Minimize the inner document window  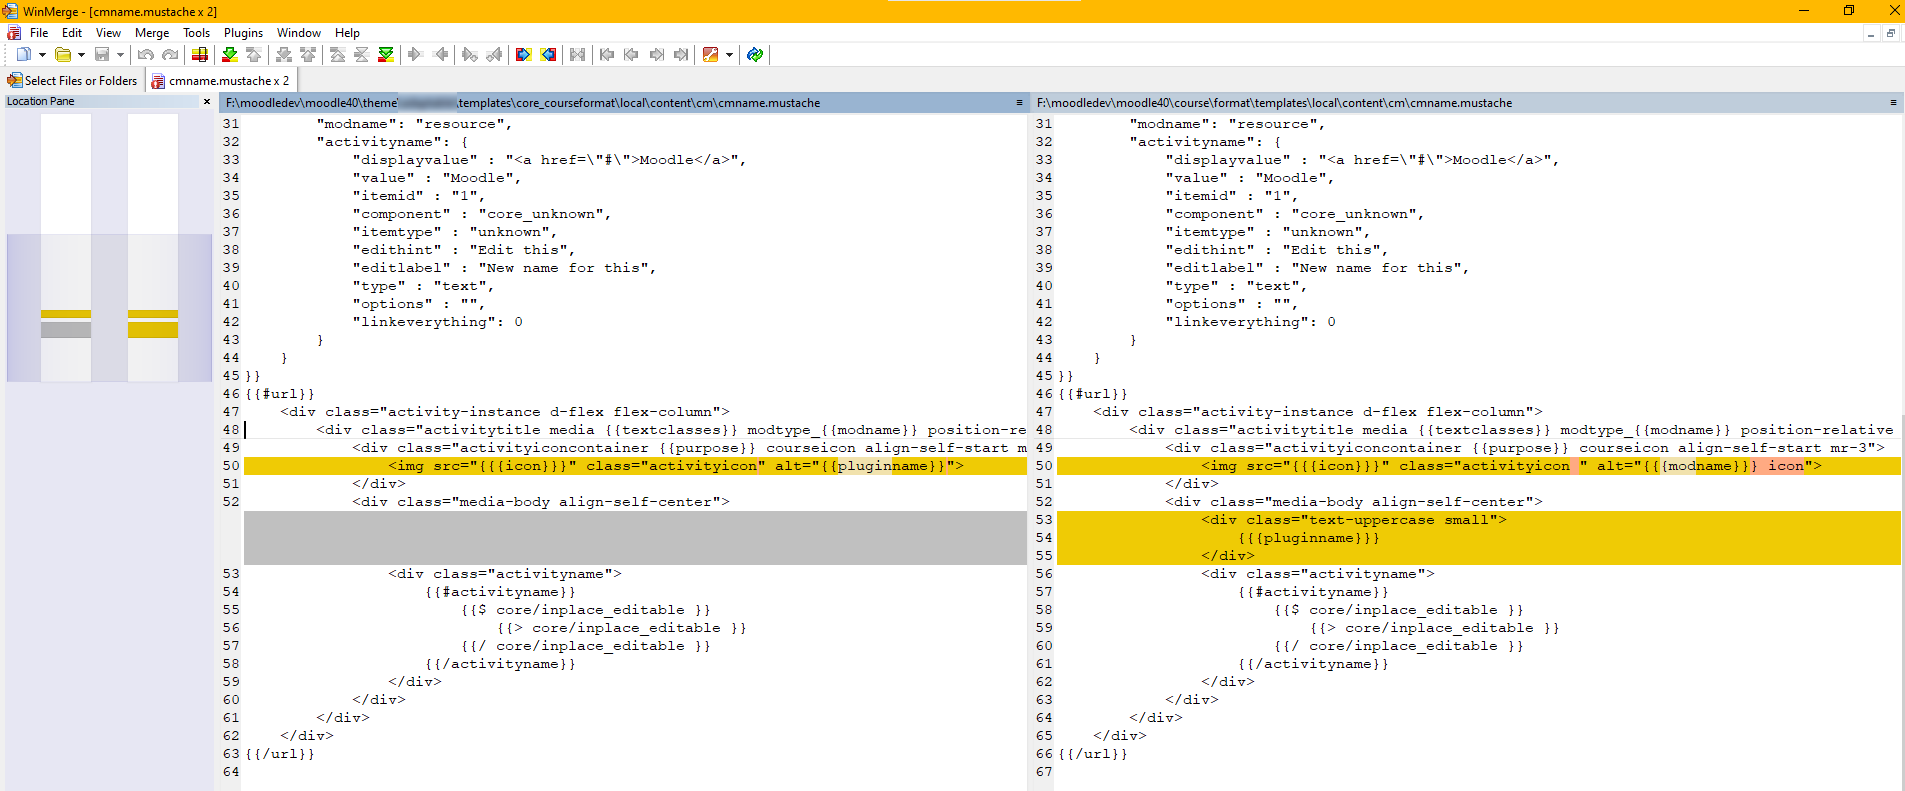1870,33
